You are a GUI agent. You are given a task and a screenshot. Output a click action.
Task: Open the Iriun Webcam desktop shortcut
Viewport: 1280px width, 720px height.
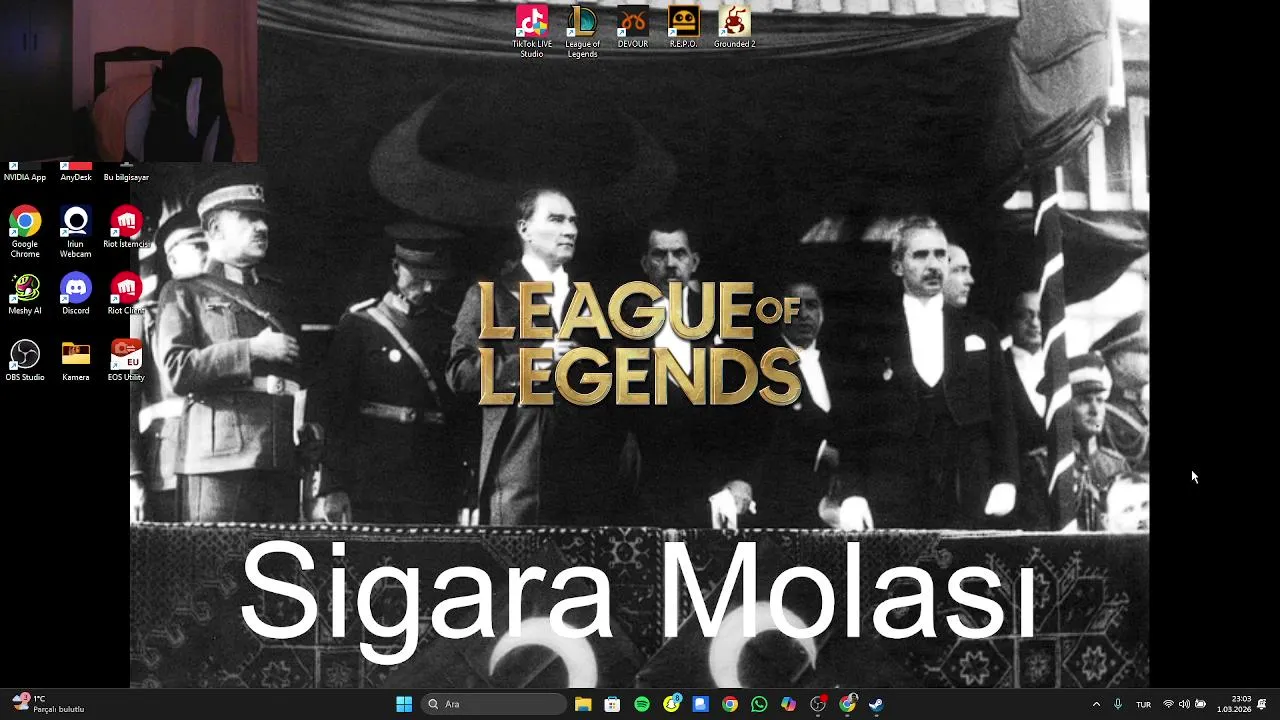(x=76, y=233)
